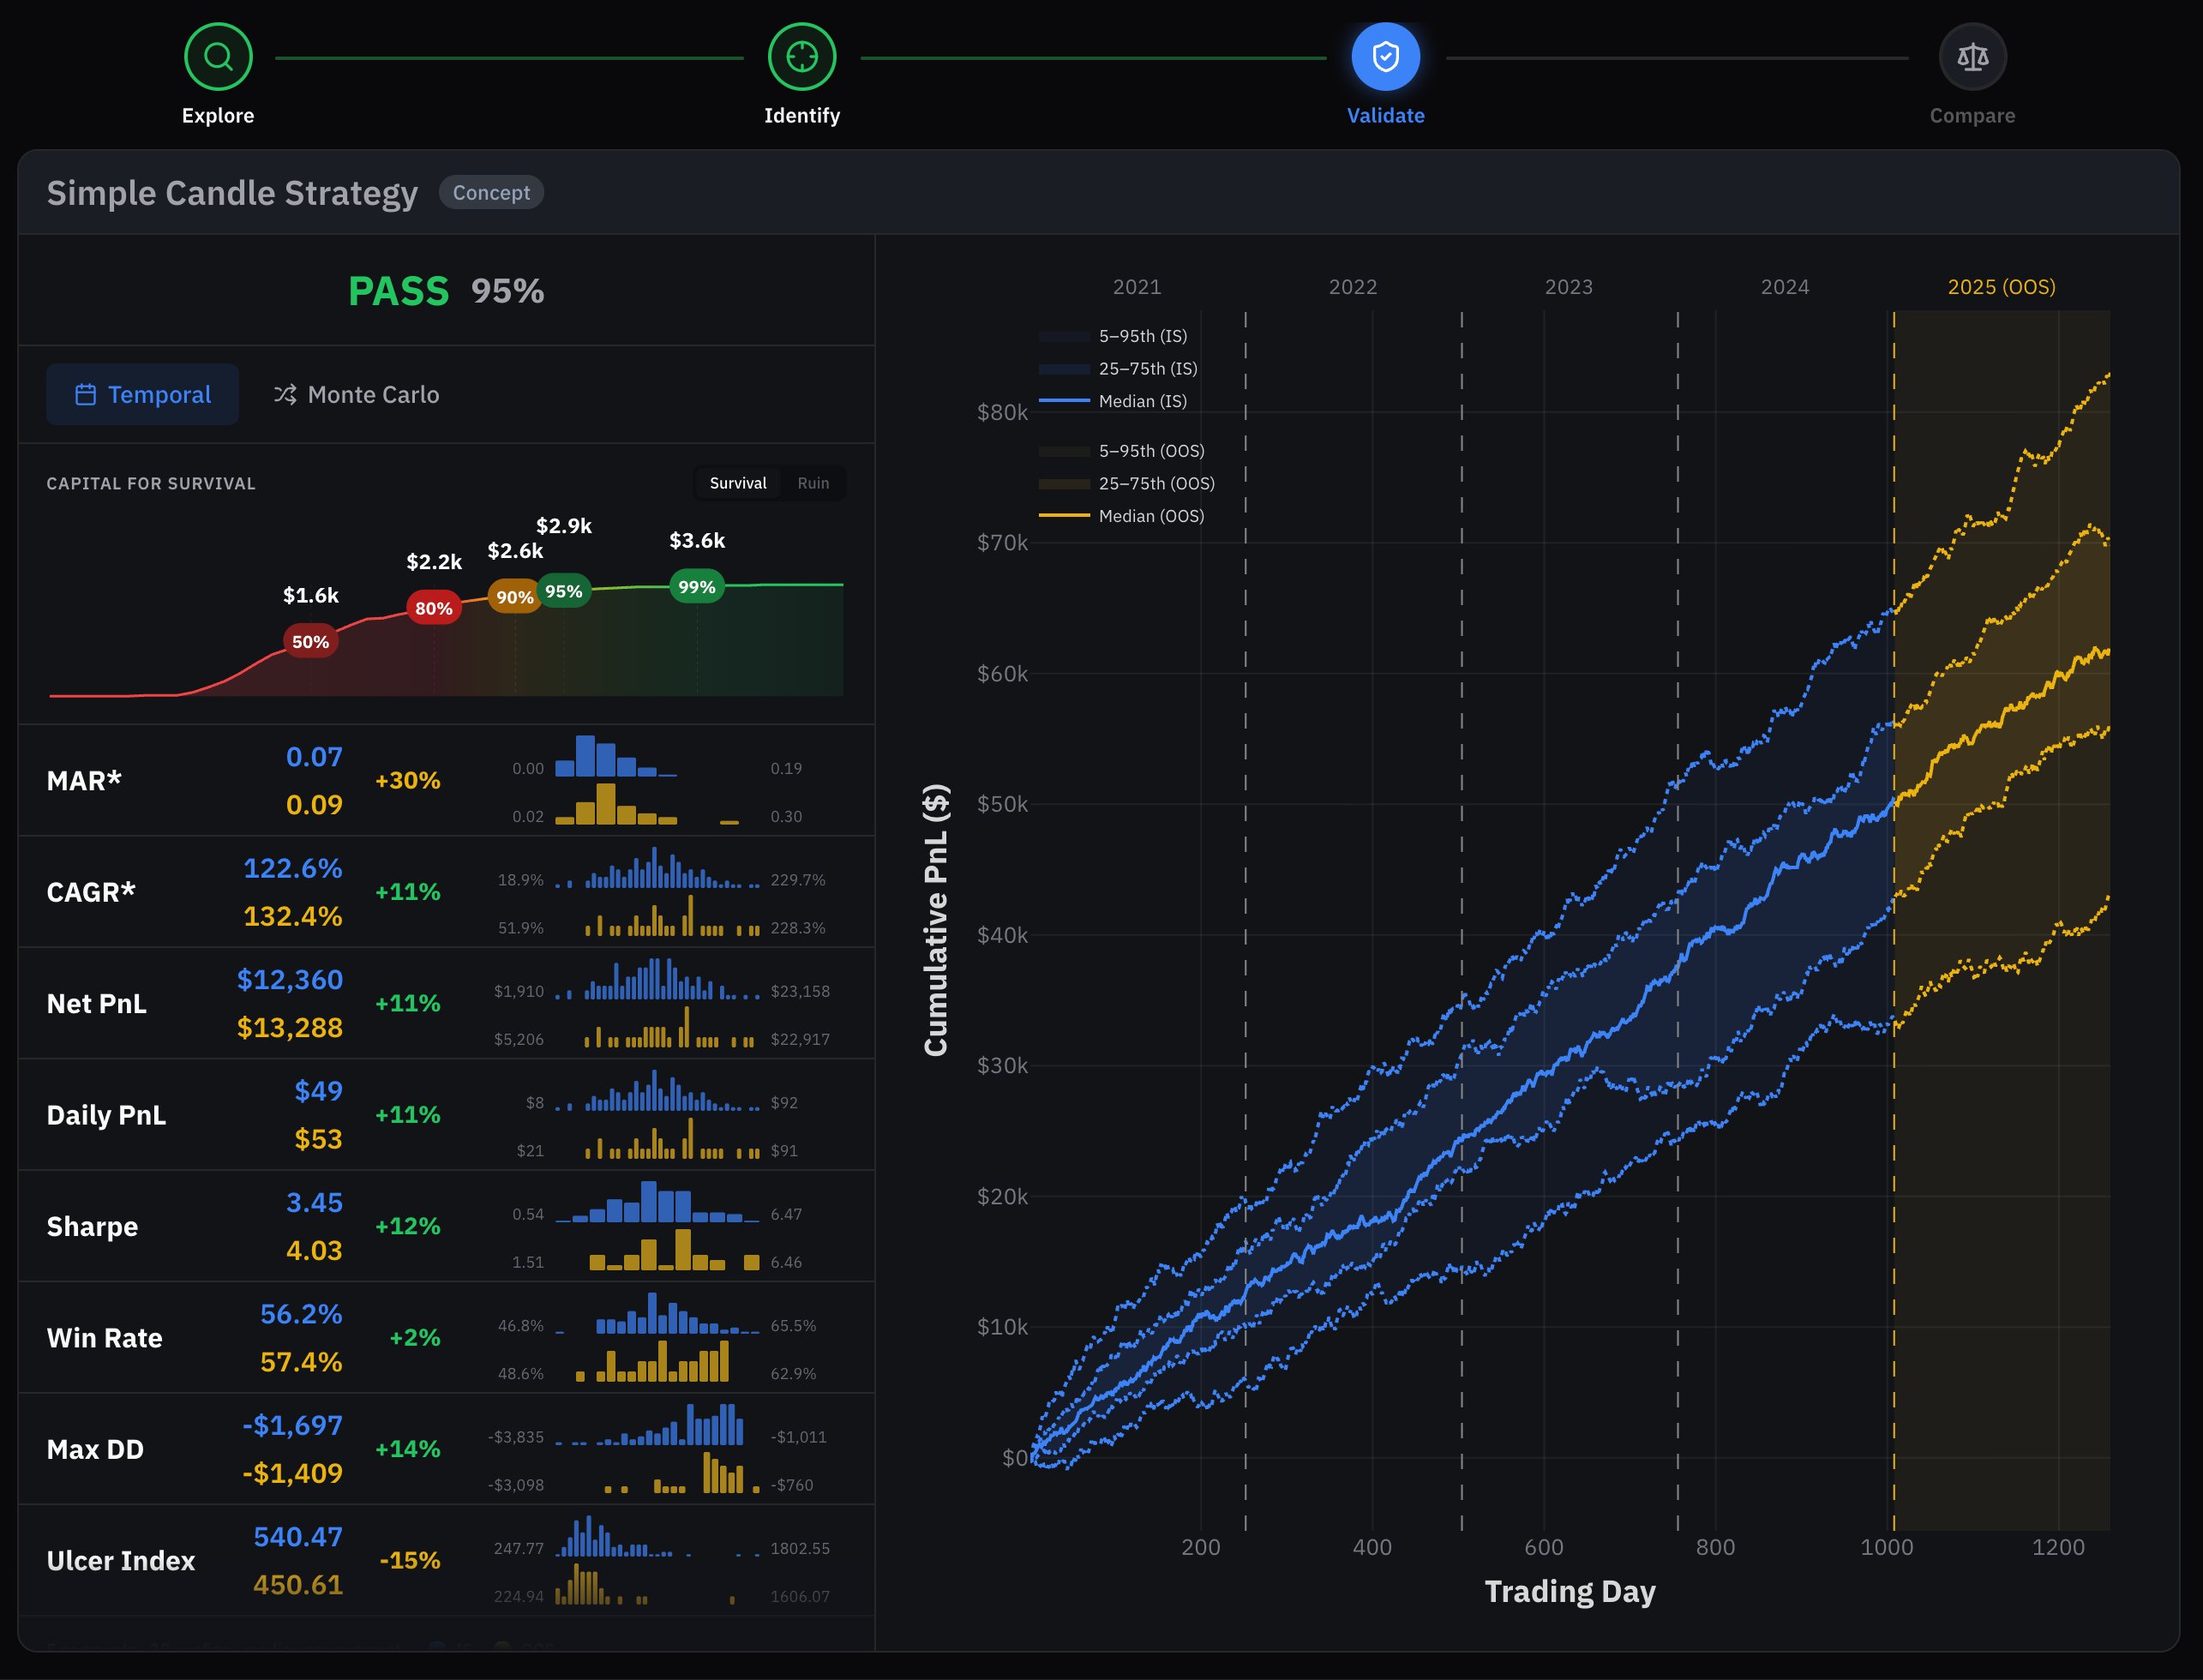2203x1680 pixels.
Task: Click the 99% survival marker on the capital chart
Action: point(695,587)
